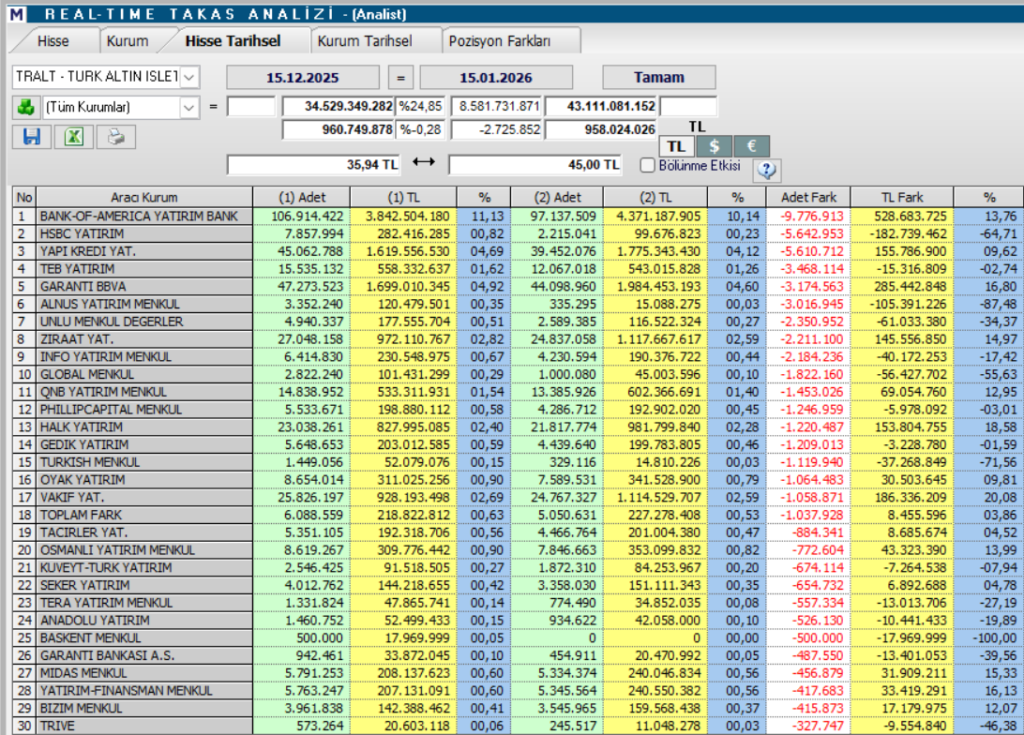Screen dimensions: 1024x735
Task: Sort by (2) Adet column header
Action: pyautogui.click(x=558, y=197)
